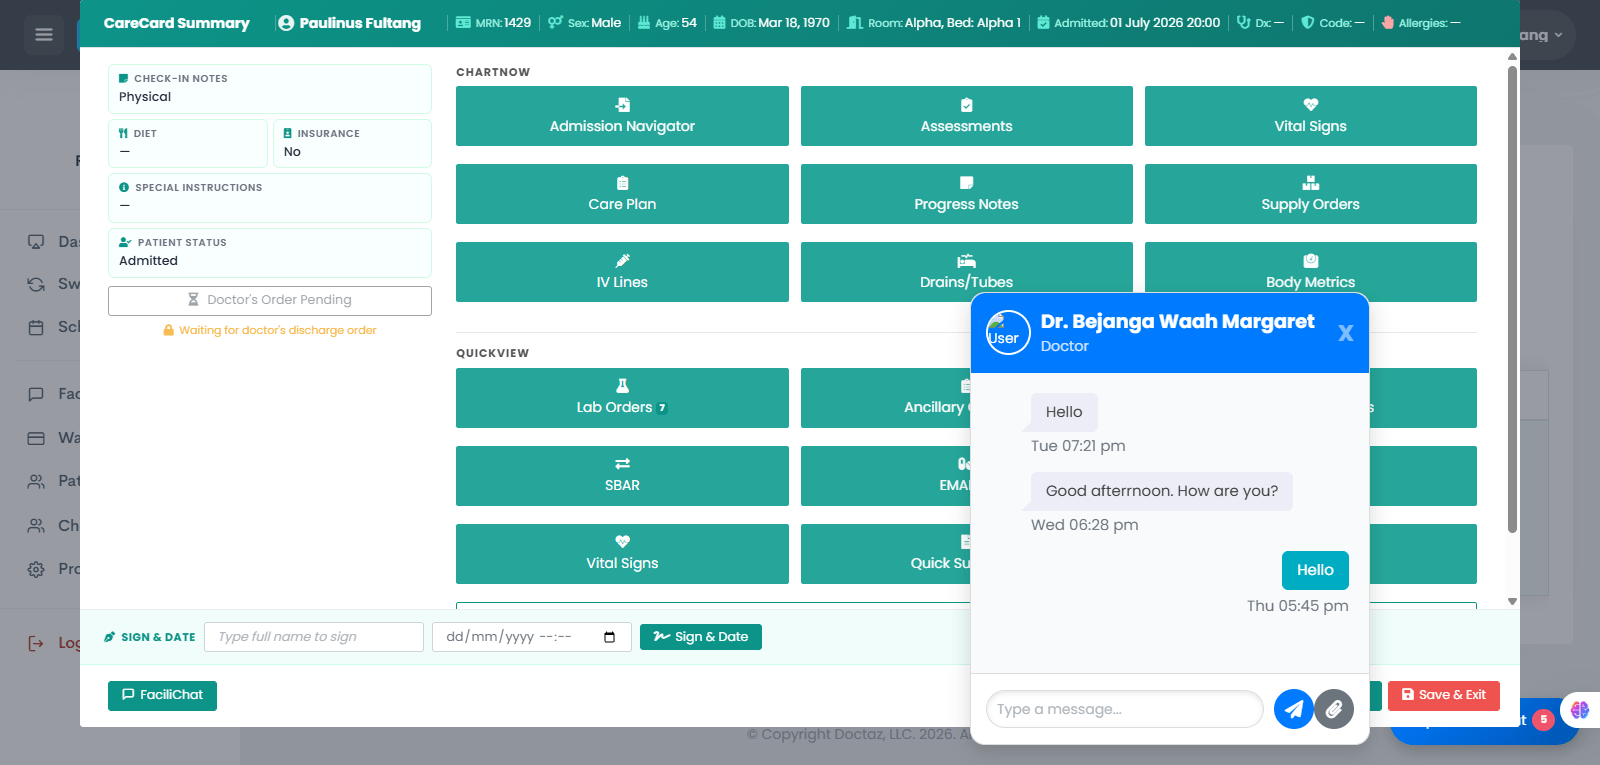Click the sidebar wallet card icon

(36, 438)
